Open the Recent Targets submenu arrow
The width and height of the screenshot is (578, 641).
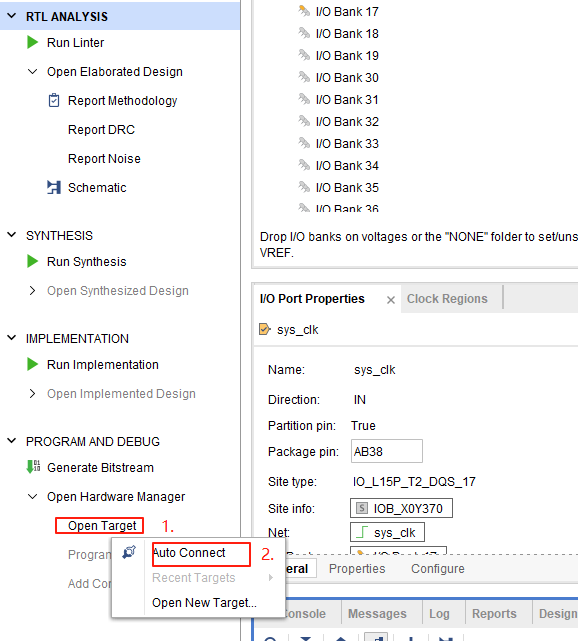click(x=271, y=578)
